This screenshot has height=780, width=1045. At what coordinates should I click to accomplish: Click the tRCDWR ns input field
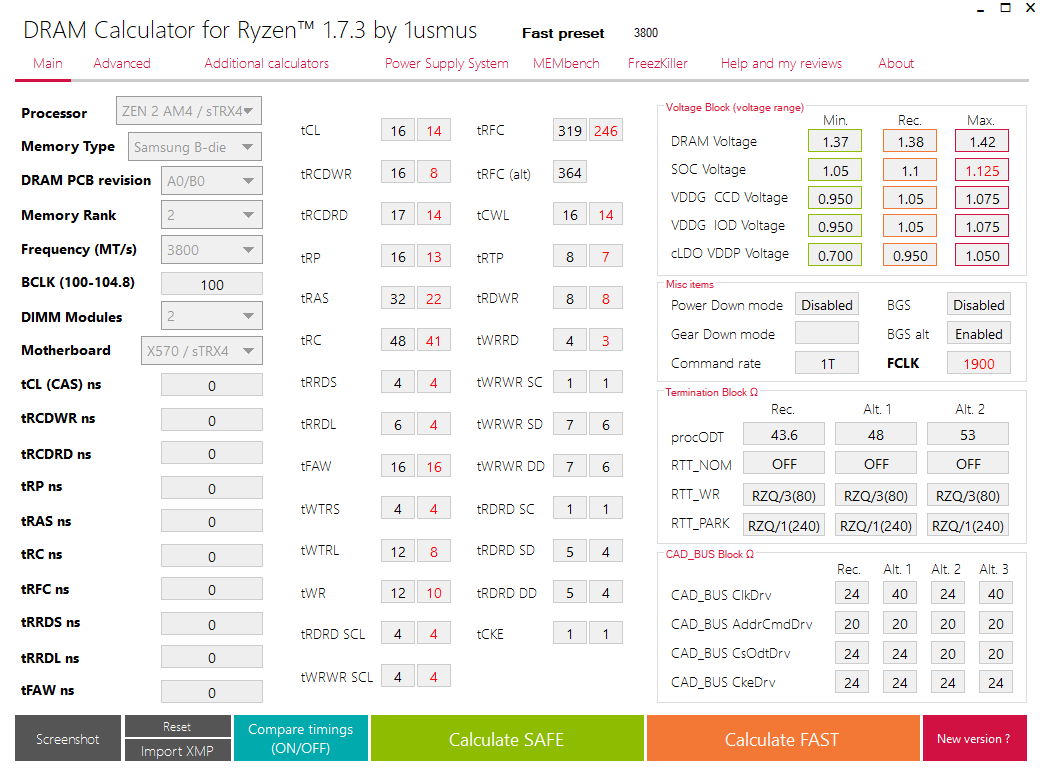click(211, 420)
